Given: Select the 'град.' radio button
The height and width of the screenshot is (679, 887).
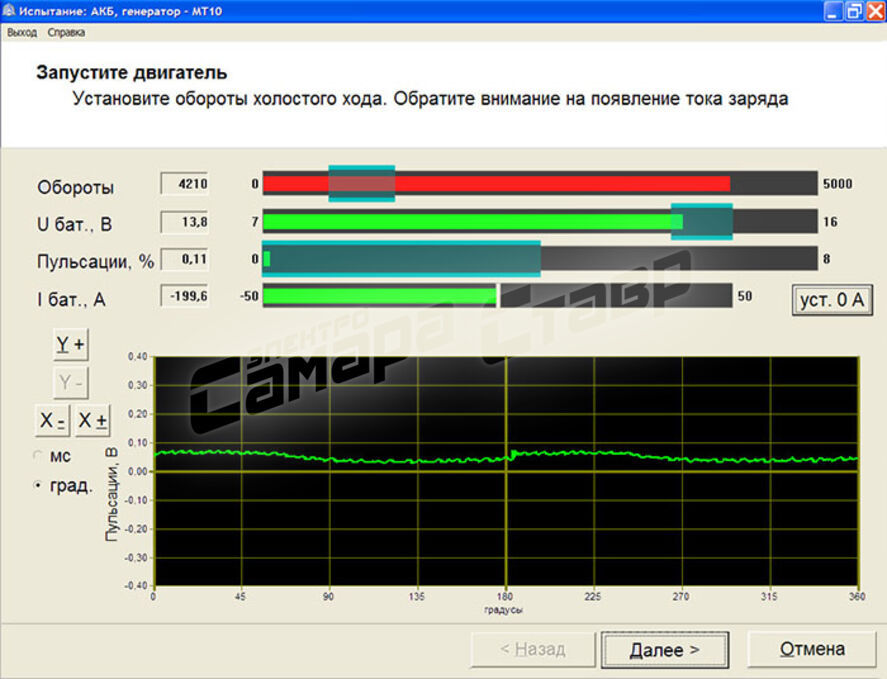Looking at the screenshot, I should pyautogui.click(x=40, y=486).
